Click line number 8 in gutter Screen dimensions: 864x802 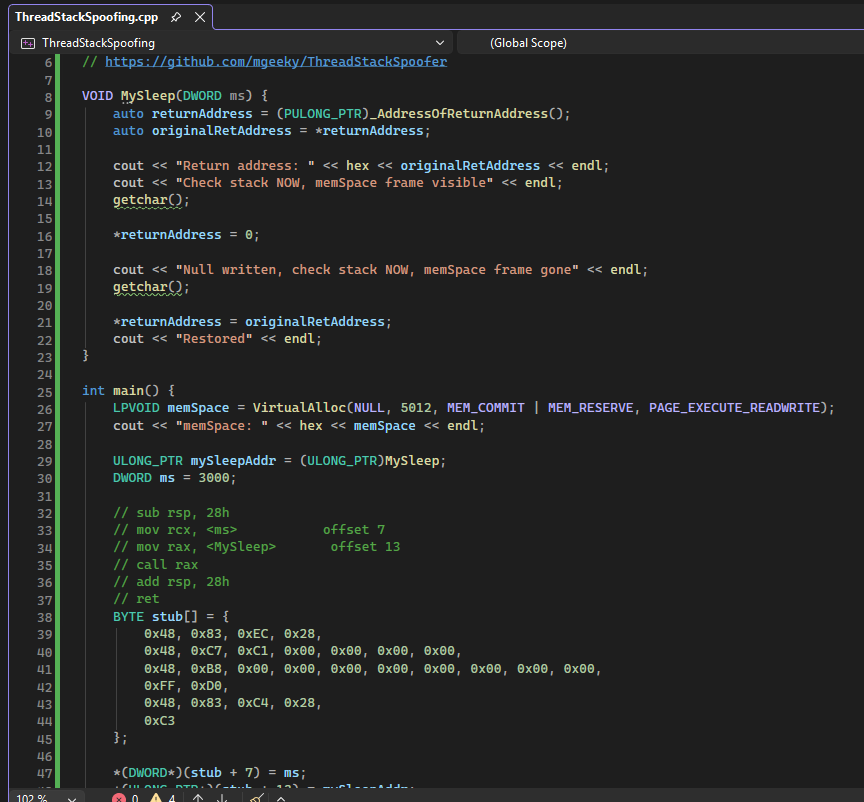tap(48, 97)
